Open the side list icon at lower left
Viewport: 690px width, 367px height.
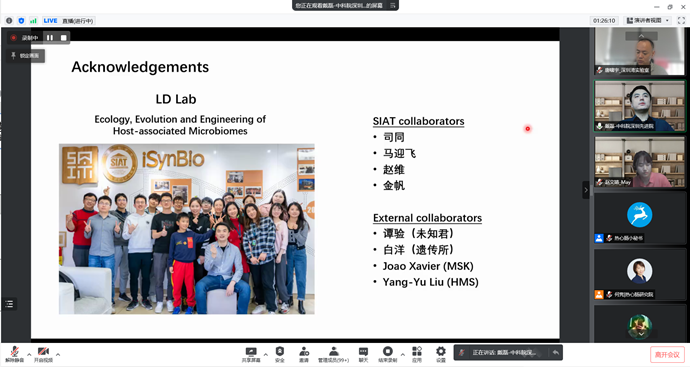pyautogui.click(x=9, y=304)
